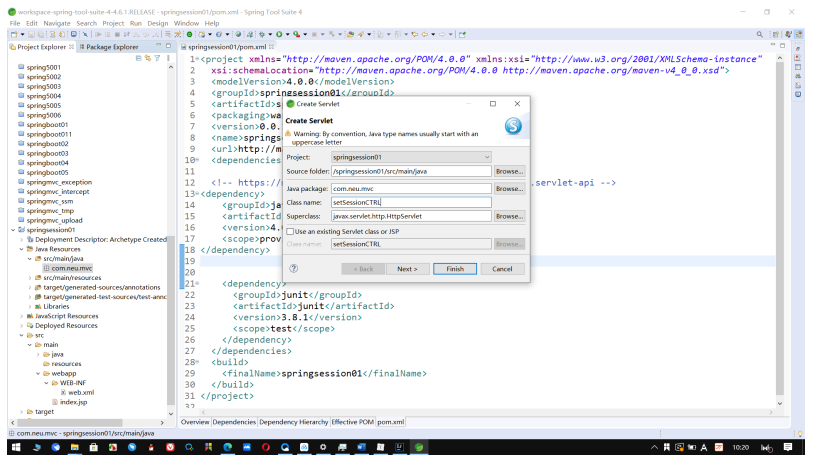The width and height of the screenshot is (825, 467).
Task: Click Collapse All icon in Project Explorer
Action: 138,58
